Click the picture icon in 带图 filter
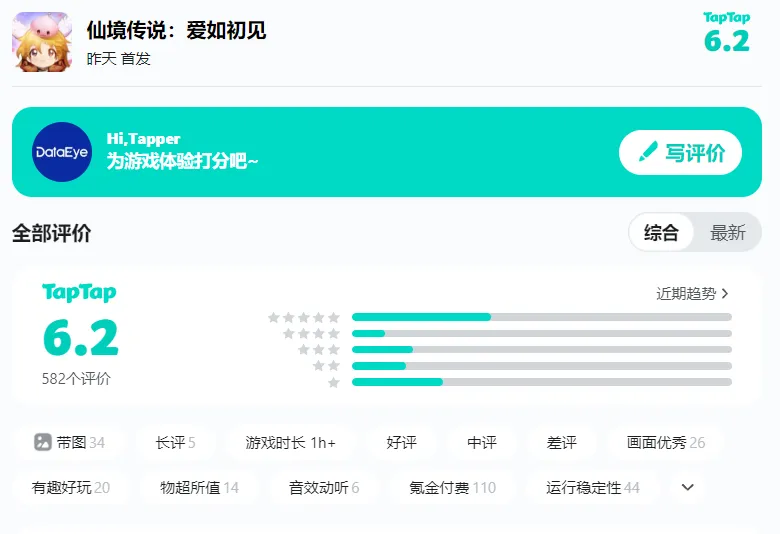This screenshot has width=780, height=534. click(43, 442)
